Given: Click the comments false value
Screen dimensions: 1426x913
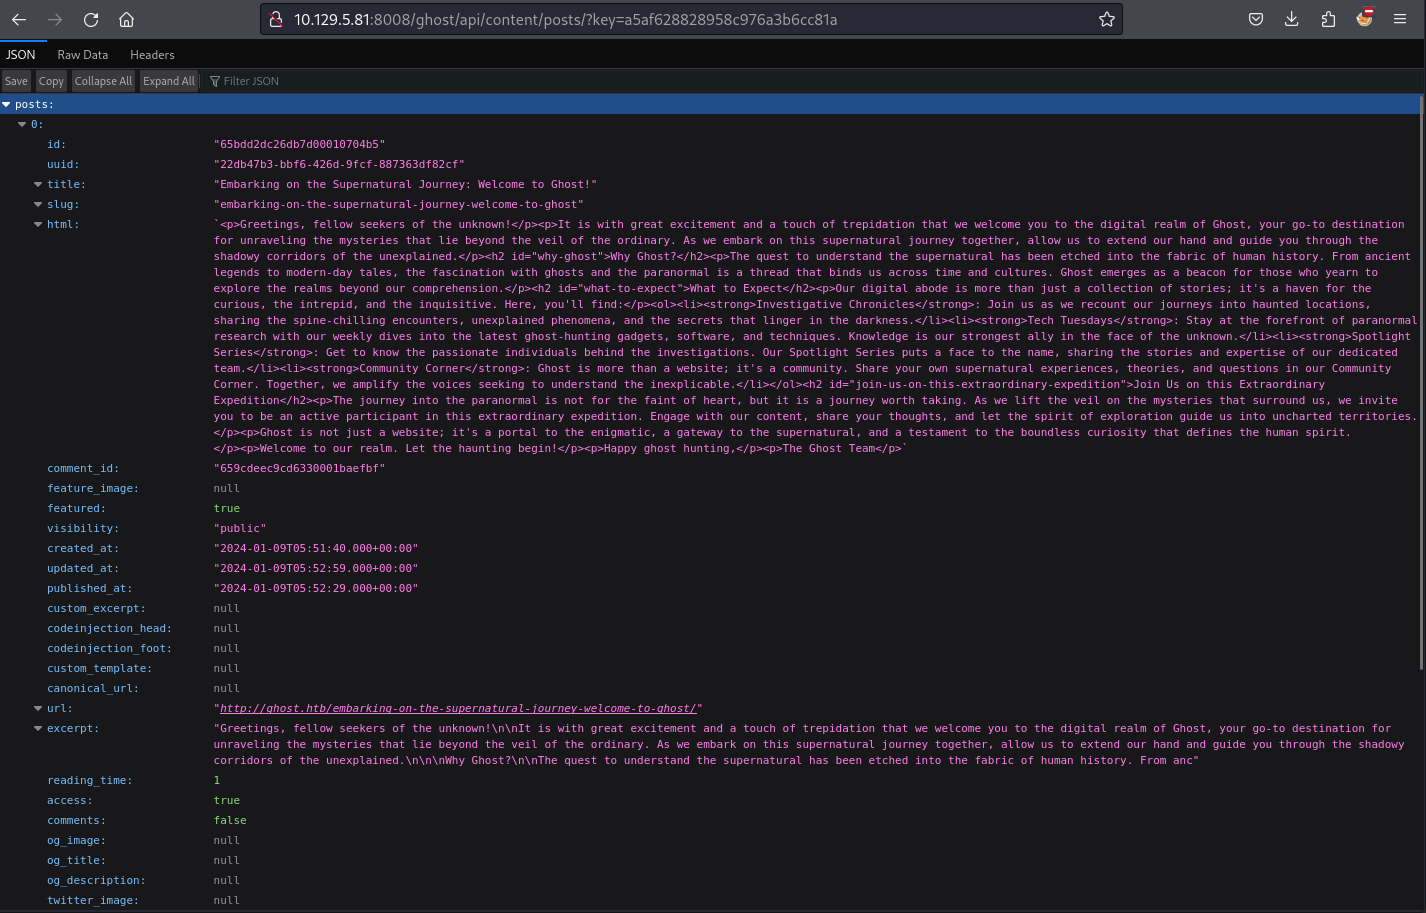Looking at the screenshot, I should pyautogui.click(x=230, y=820).
